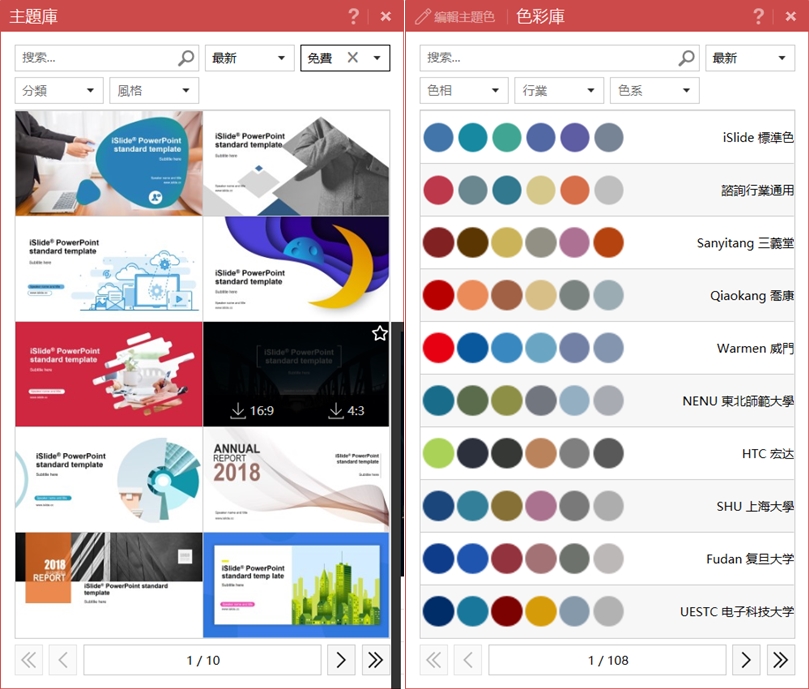Open help in the 色彩庫 panel
The height and width of the screenshot is (689, 809).
758,17
